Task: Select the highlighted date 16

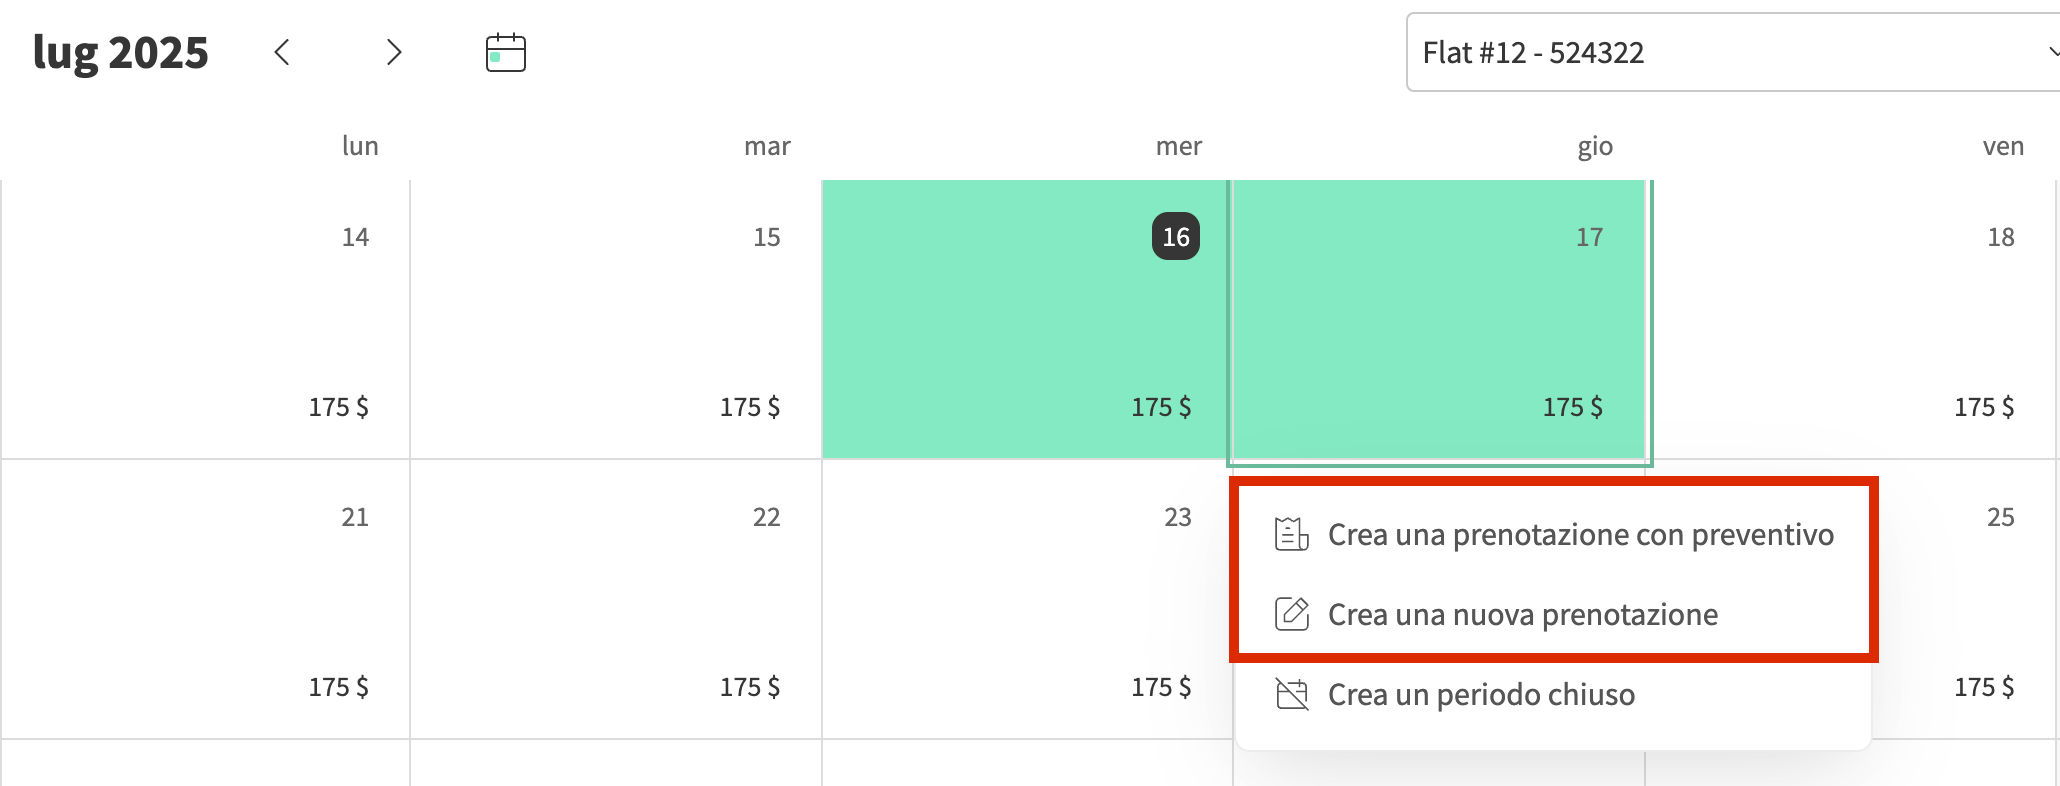Action: pyautogui.click(x=1176, y=237)
